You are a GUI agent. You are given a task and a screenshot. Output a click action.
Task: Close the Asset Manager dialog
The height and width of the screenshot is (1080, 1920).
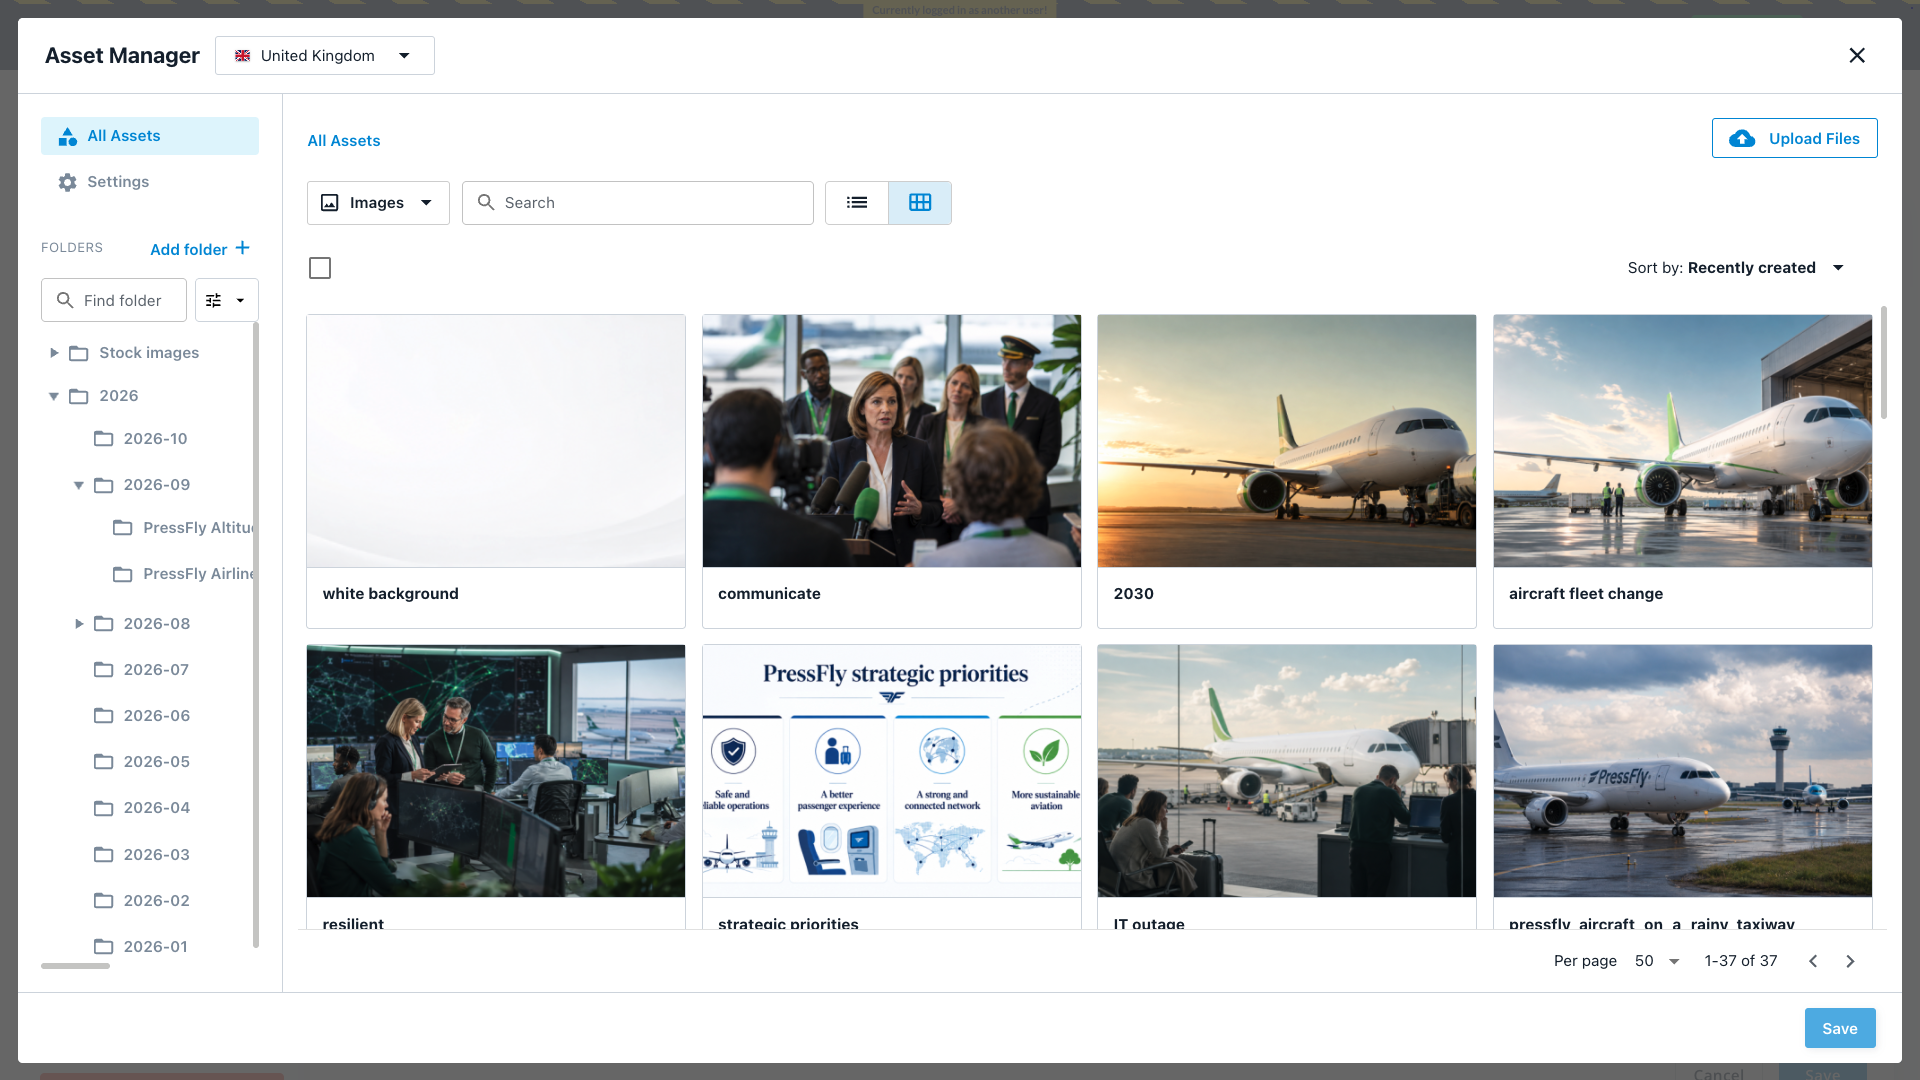click(x=1857, y=56)
